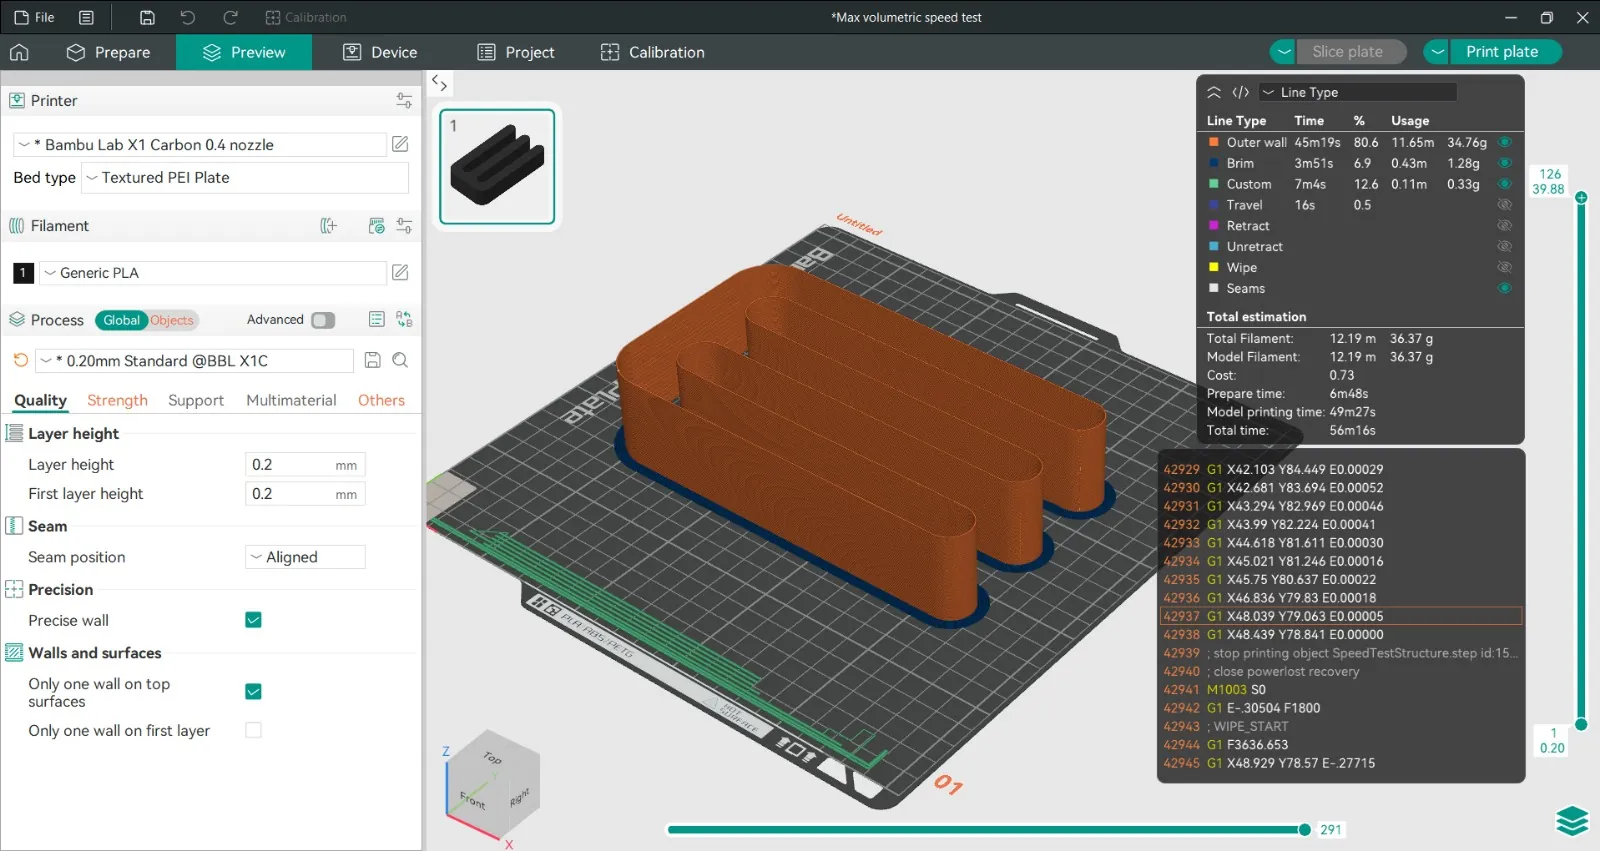The image size is (1600, 851).
Task: Click the Redo arrow icon
Action: [x=230, y=17]
